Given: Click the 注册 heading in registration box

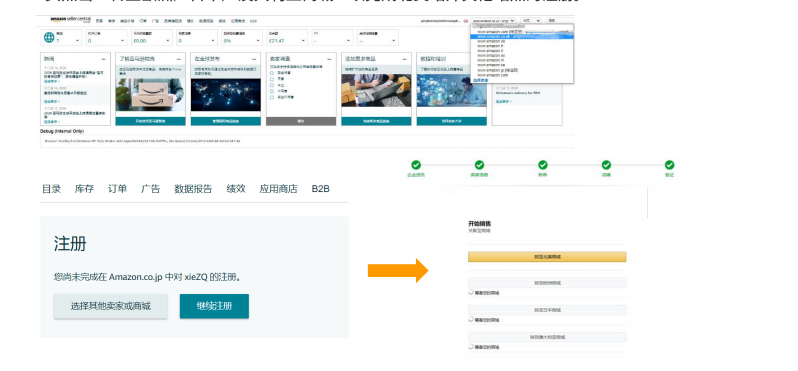Looking at the screenshot, I should [x=70, y=244].
